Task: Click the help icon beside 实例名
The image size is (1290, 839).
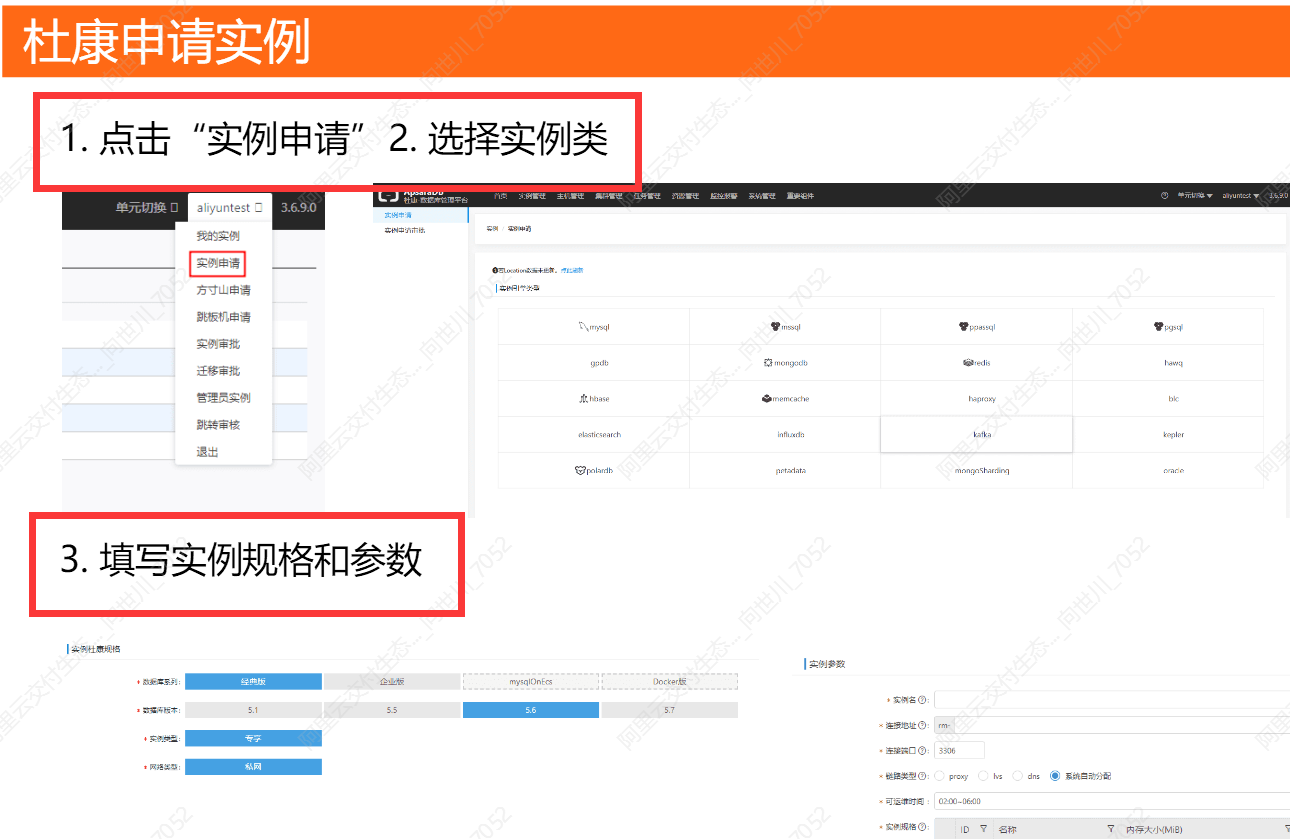Action: (922, 700)
